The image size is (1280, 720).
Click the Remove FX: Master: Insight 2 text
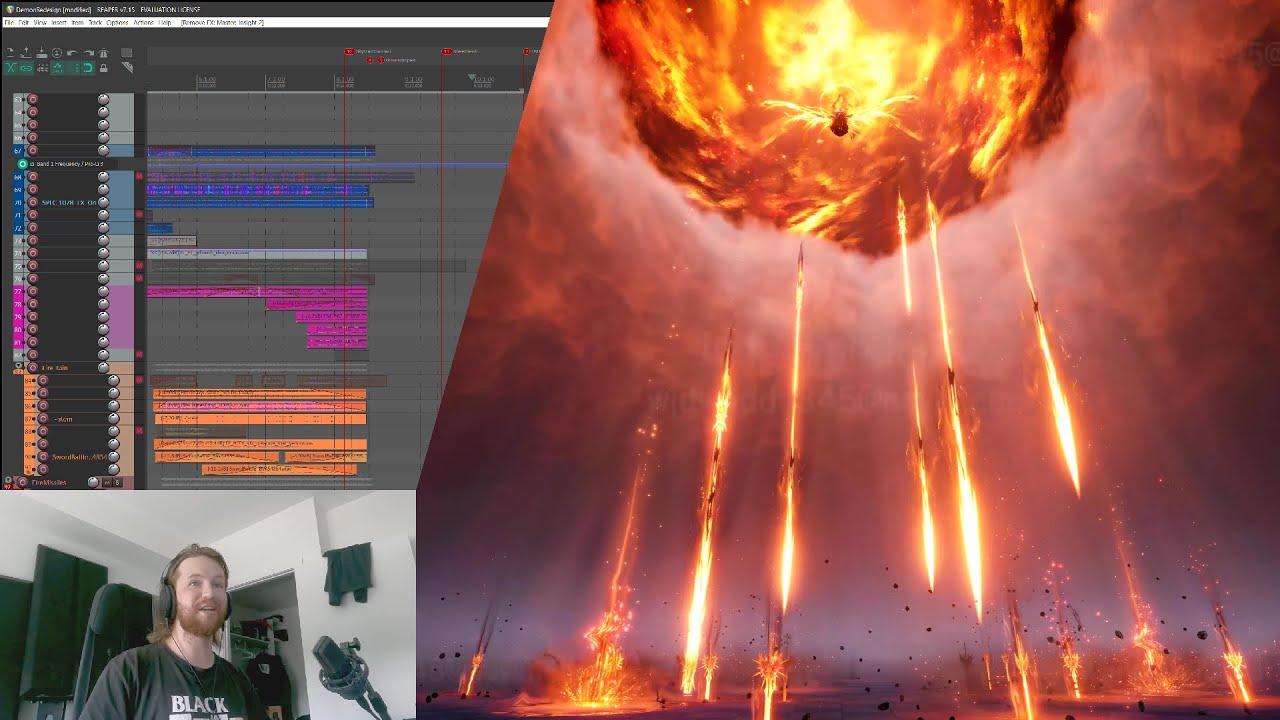coord(222,22)
